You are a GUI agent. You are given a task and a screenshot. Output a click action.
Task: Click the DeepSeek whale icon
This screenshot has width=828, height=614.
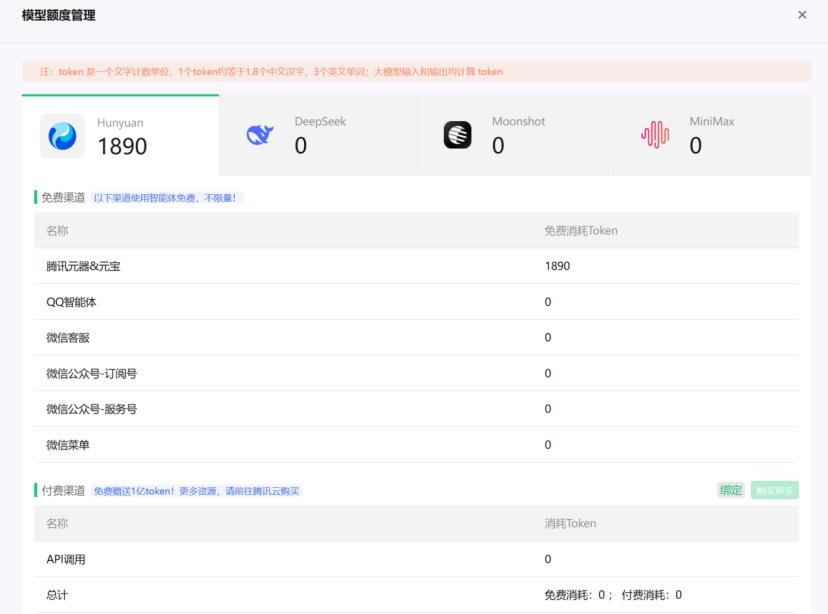pos(260,134)
